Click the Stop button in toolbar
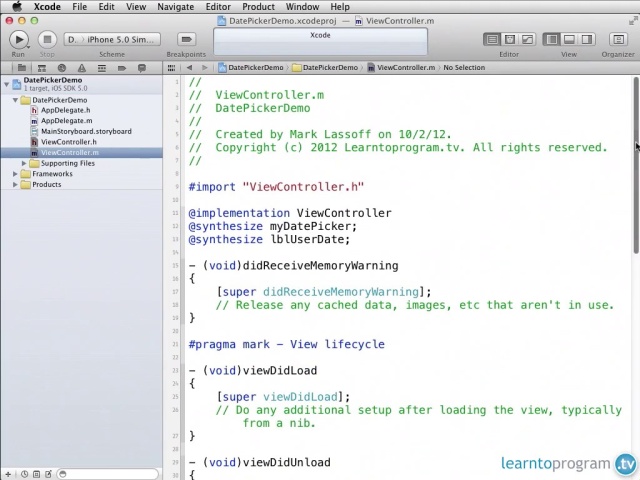The width and height of the screenshot is (640, 480). coord(47,40)
